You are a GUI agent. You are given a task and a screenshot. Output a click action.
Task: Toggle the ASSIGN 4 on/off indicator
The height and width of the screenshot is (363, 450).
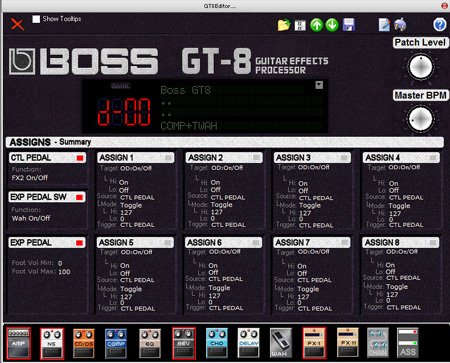pos(433,158)
